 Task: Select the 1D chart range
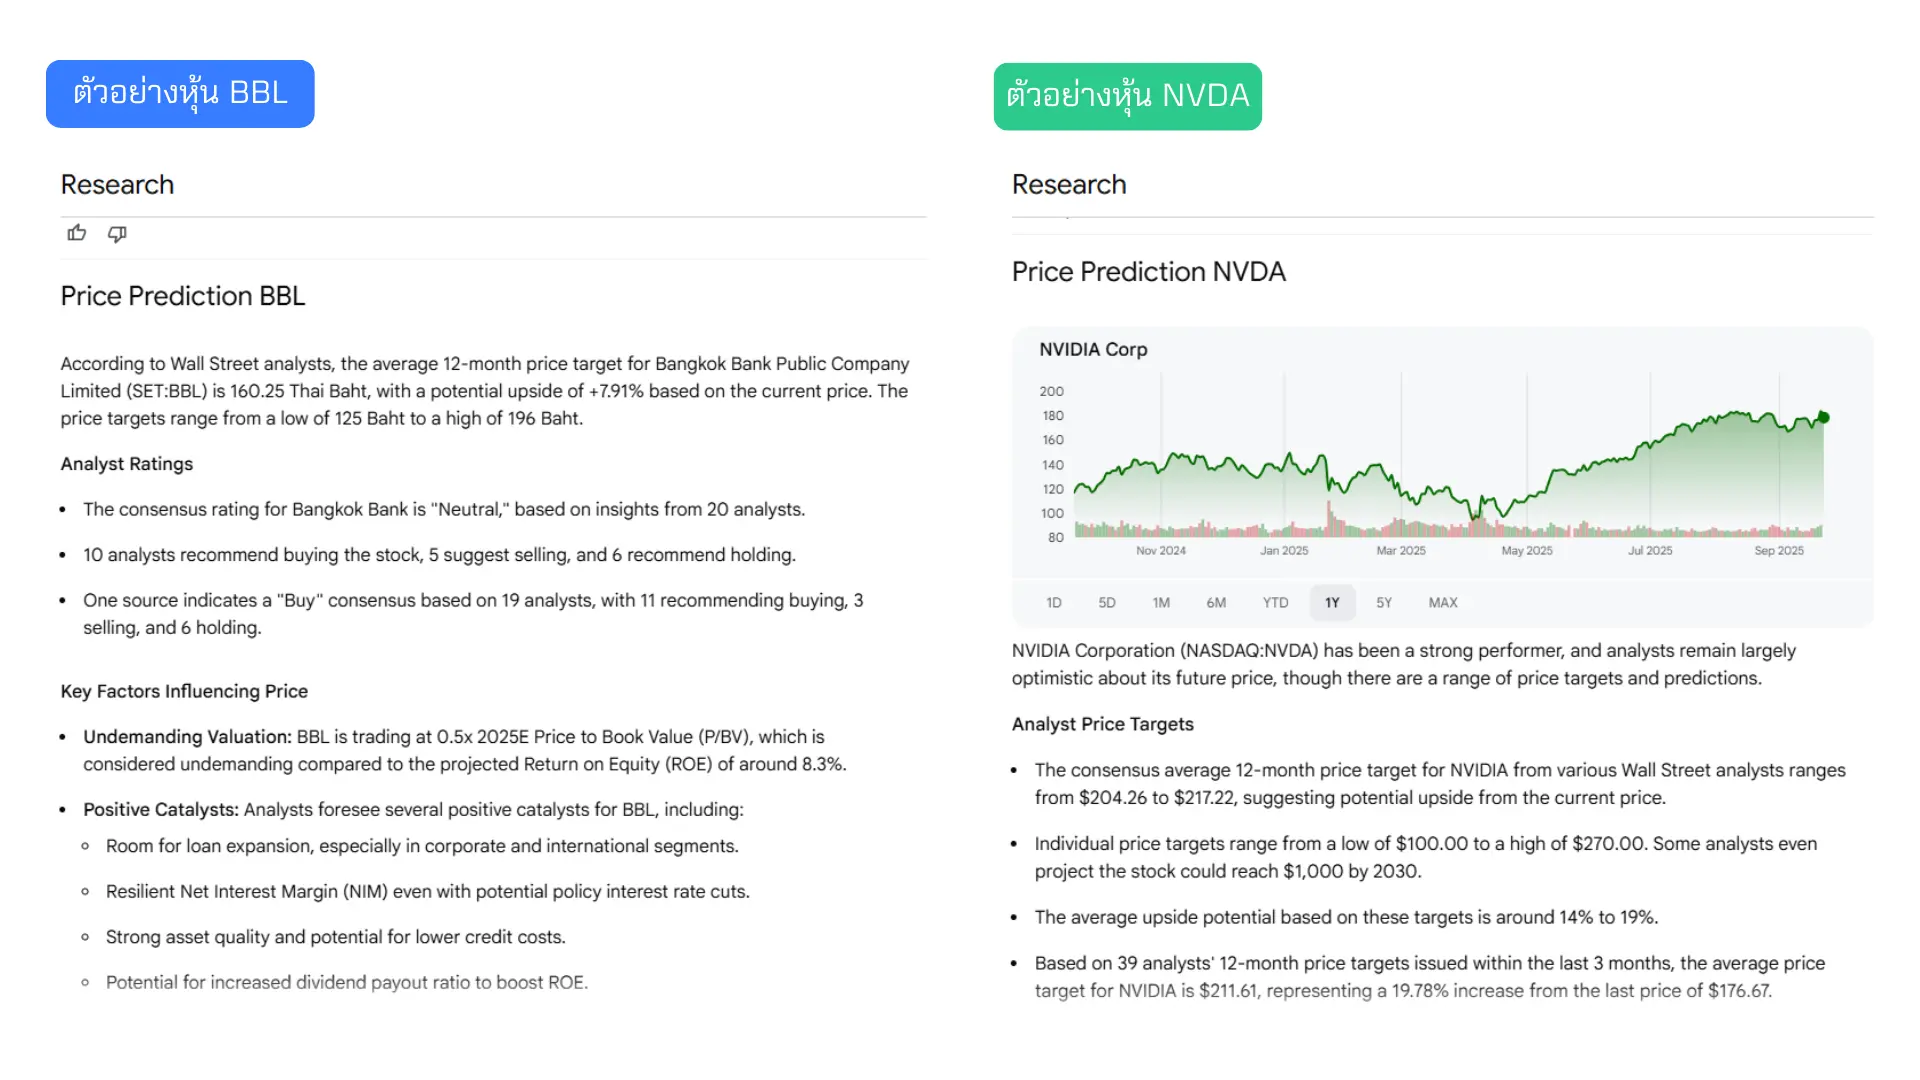coord(1053,602)
